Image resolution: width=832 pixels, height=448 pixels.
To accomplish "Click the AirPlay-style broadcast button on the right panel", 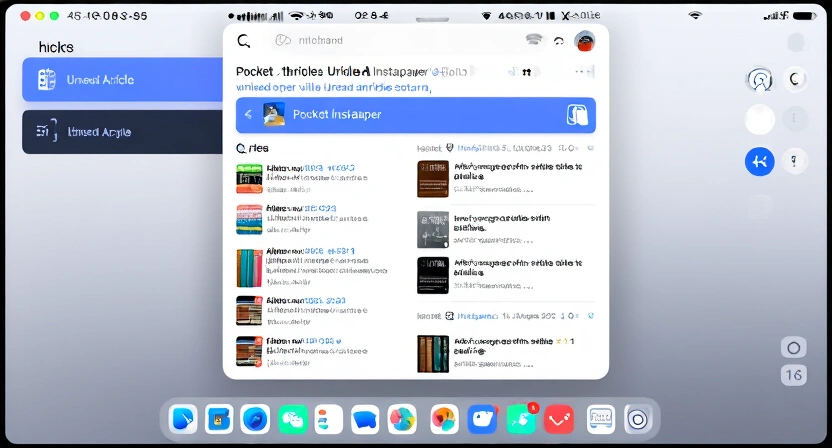I will pyautogui.click(x=760, y=80).
